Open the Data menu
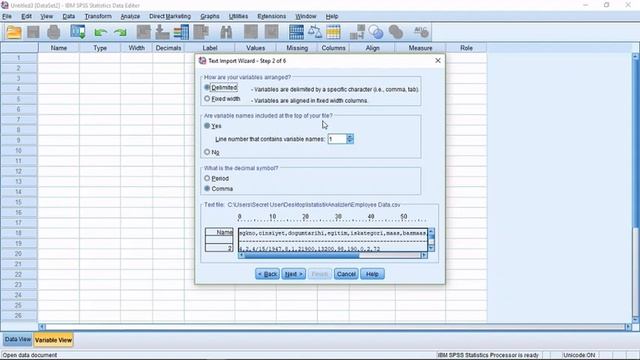640x360 pixels. click(x=69, y=16)
